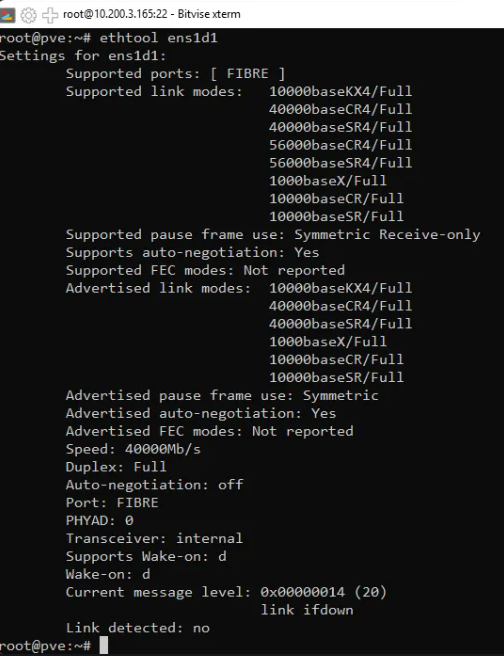Click the 'Current message level' line
The height and width of the screenshot is (656, 504).
(226, 592)
